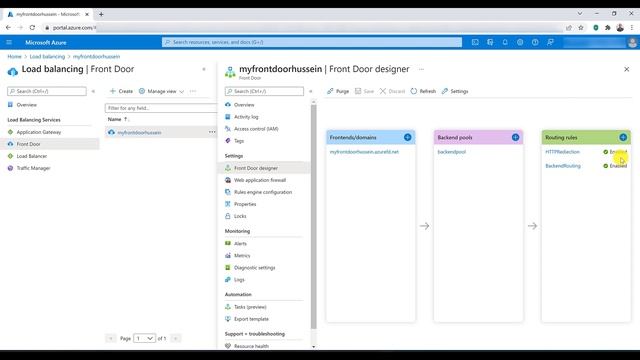Open the Manage view dropdown
The width and height of the screenshot is (640, 360).
162,91
